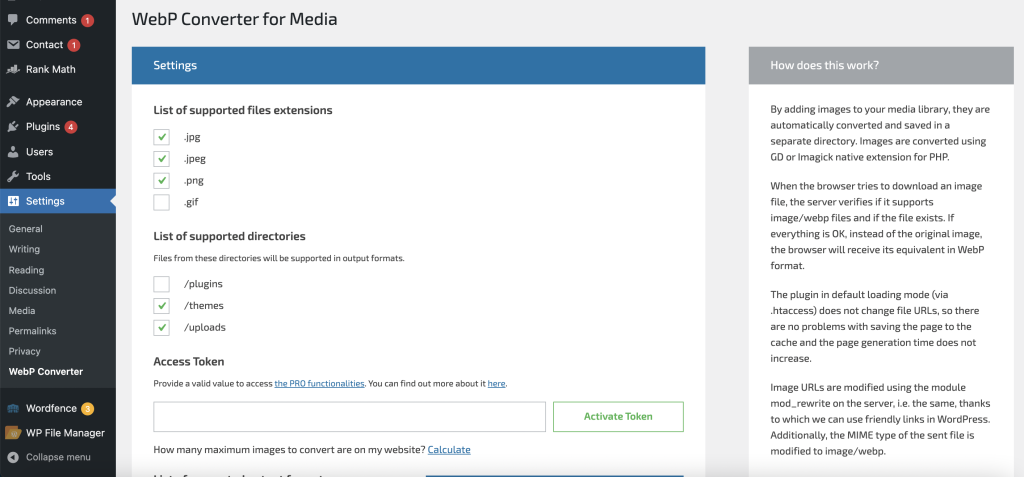Click the Rank Math icon in sidebar

click(13, 70)
